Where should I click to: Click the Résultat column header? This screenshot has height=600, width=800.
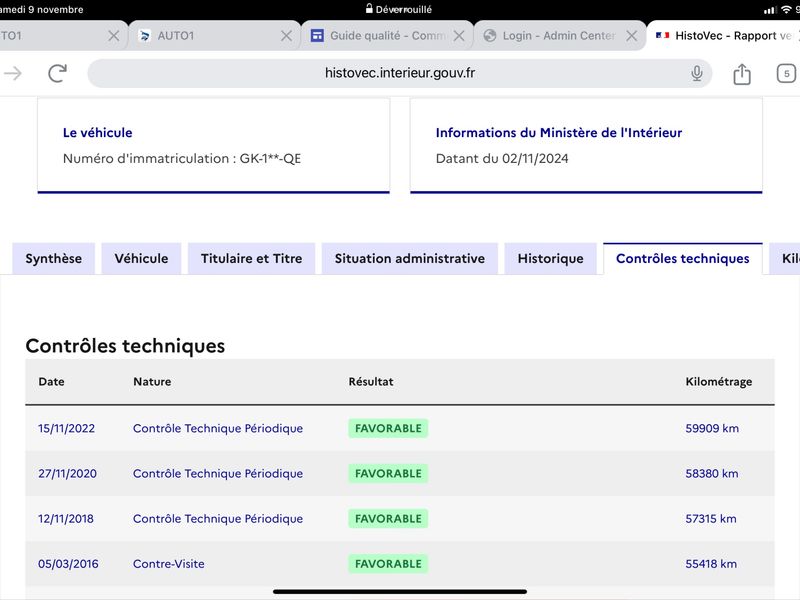371,382
